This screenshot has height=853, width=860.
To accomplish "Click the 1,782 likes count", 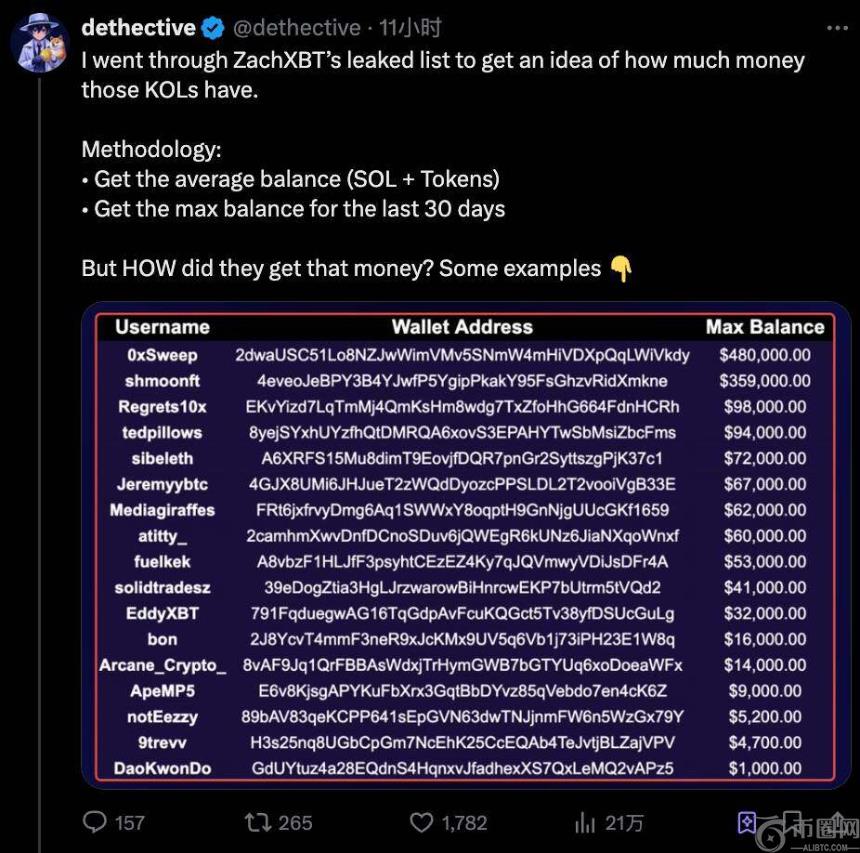I will [464, 822].
